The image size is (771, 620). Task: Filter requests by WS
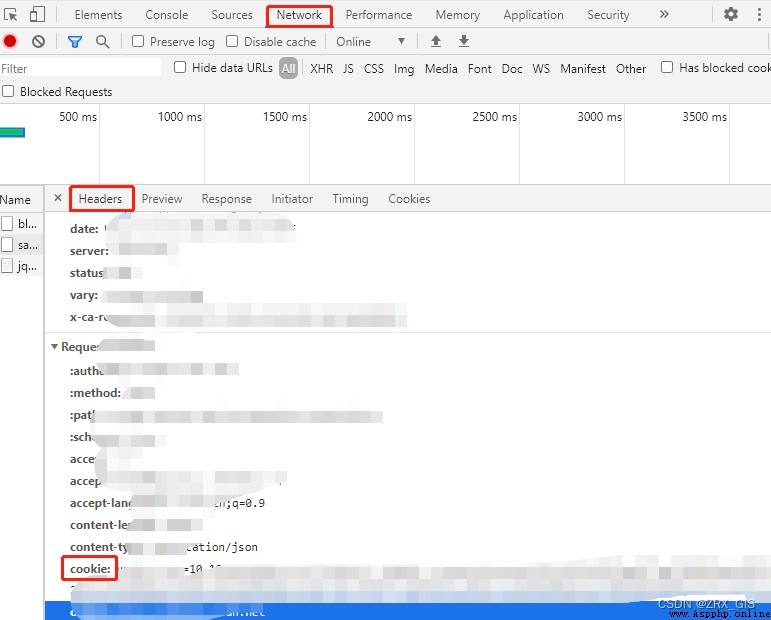[x=541, y=68]
